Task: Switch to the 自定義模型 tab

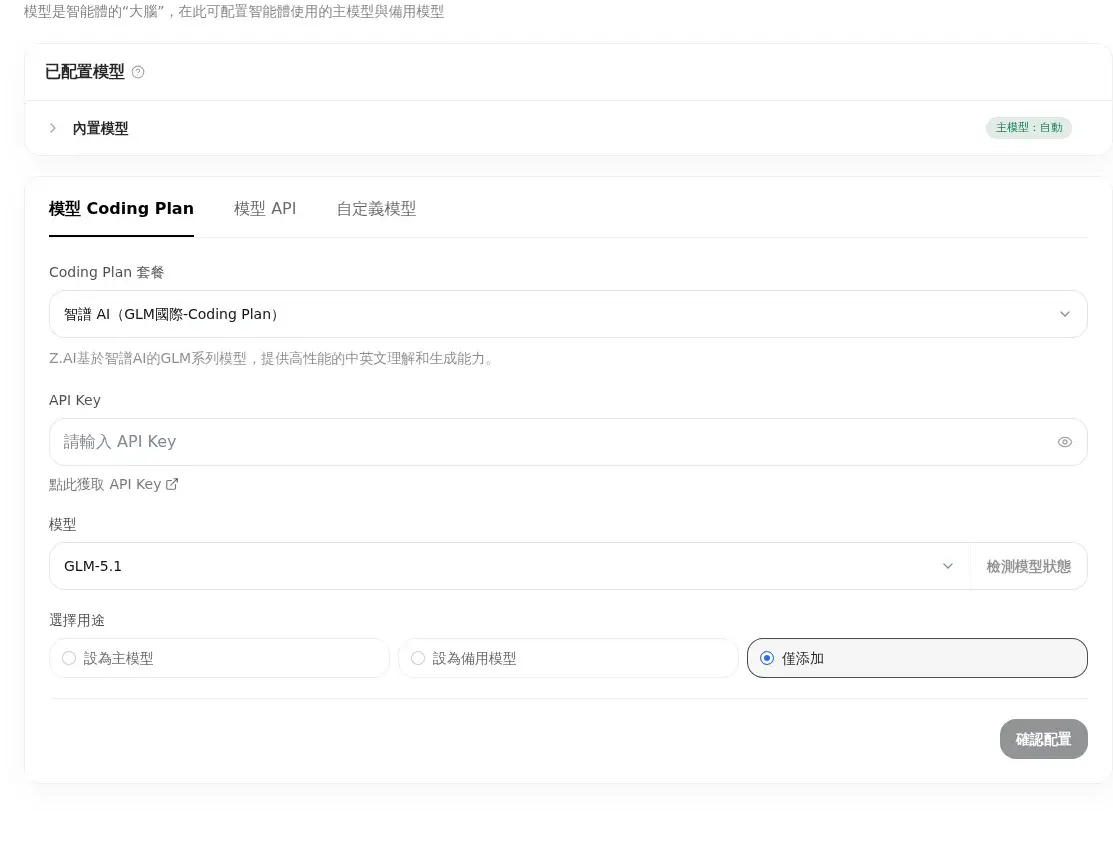Action: [376, 209]
